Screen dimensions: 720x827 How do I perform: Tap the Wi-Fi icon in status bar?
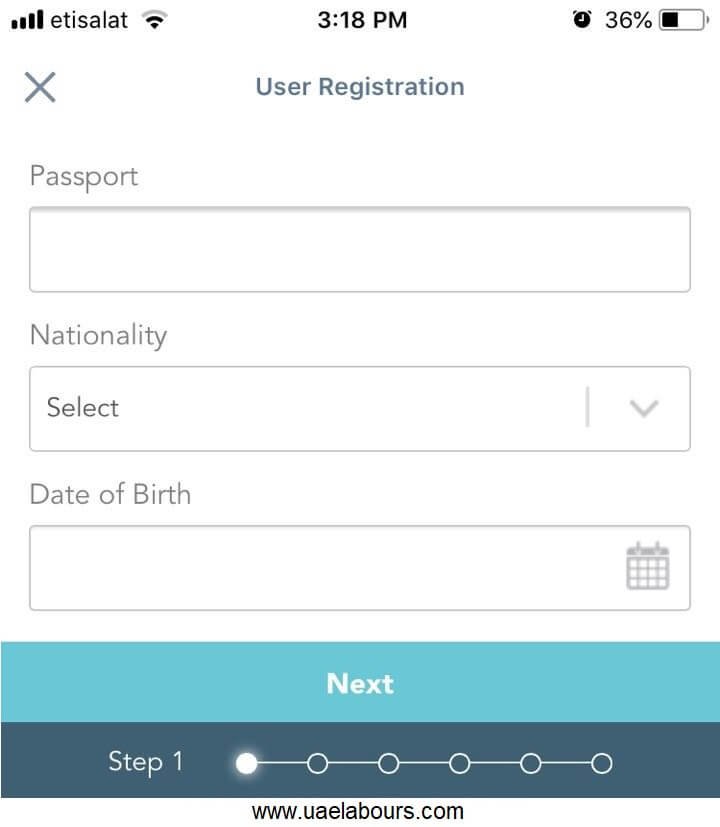(155, 20)
